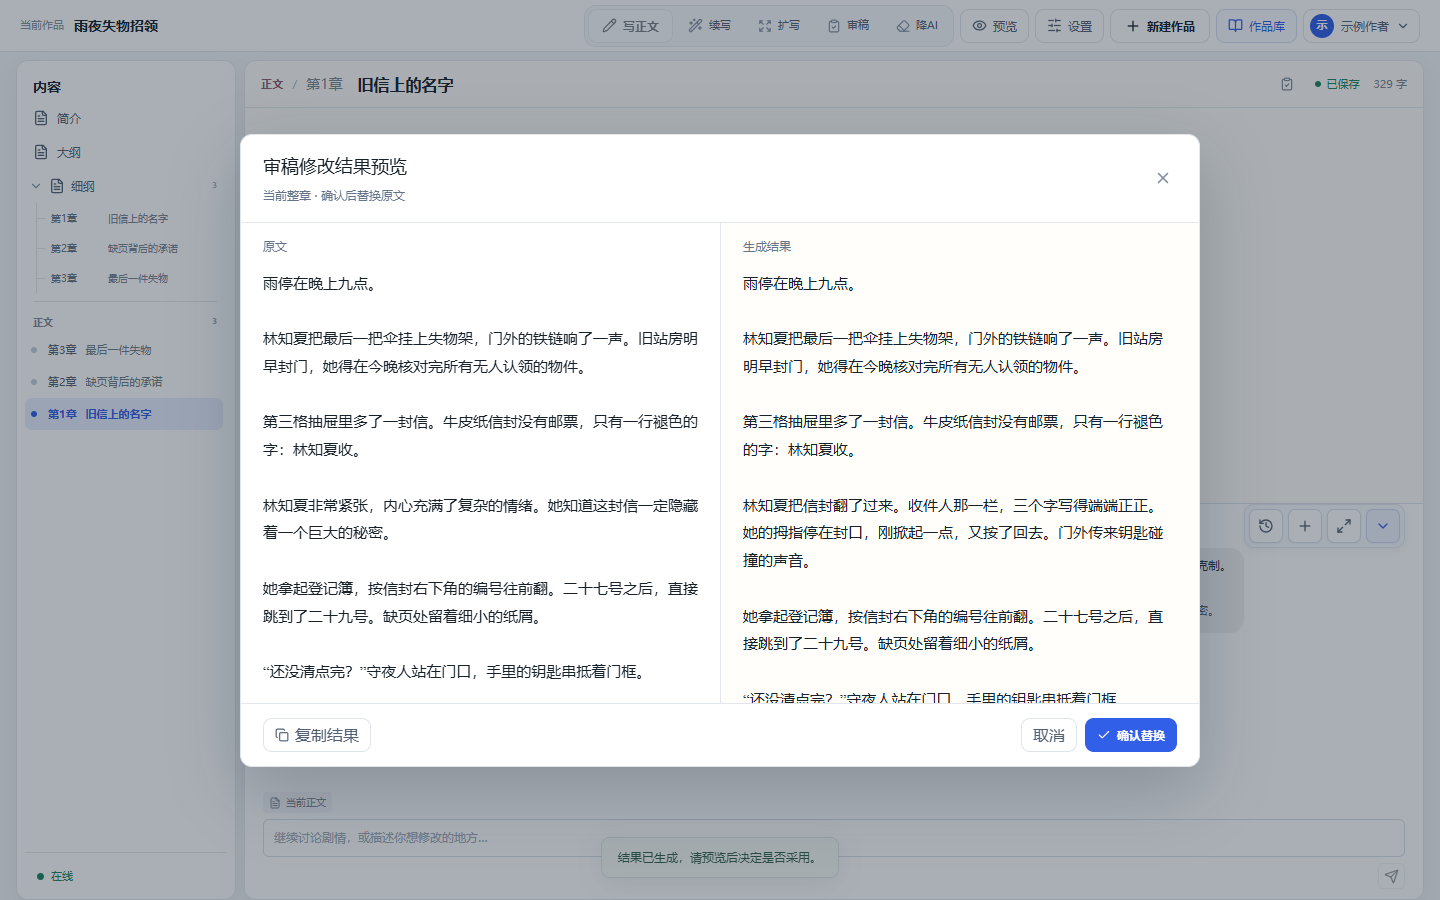Open 预览 preview button
1440x900 pixels.
click(995, 26)
